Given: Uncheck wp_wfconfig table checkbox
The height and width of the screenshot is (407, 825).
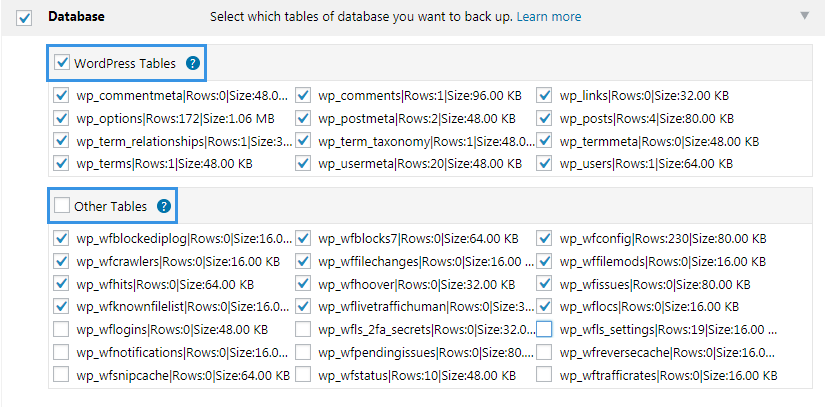Looking at the screenshot, I should tap(545, 239).
